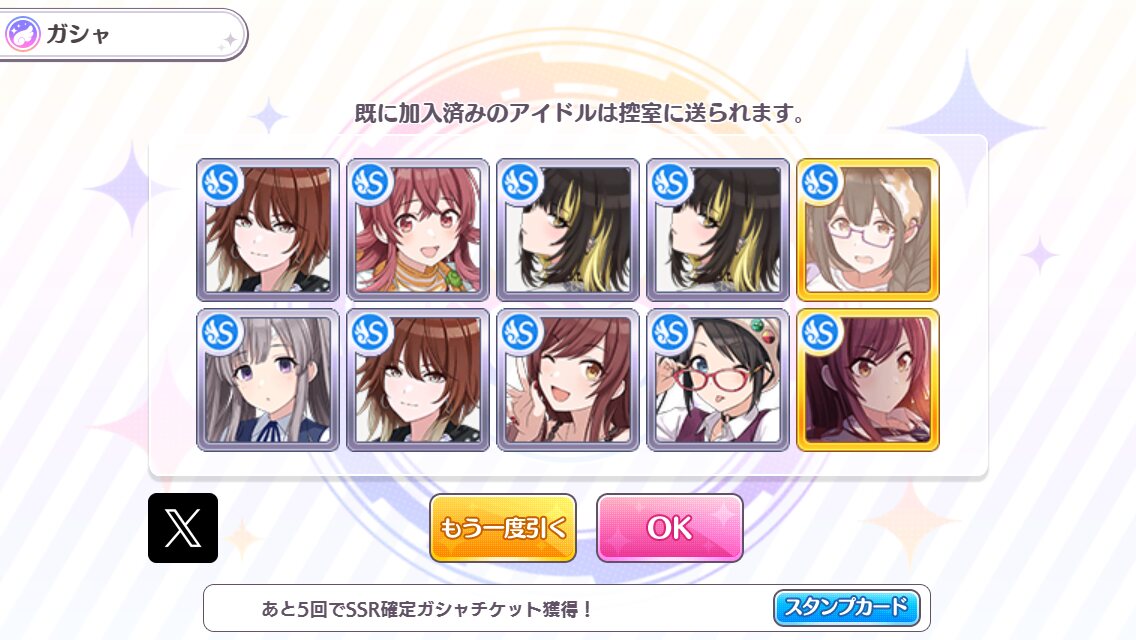Click the S rarity badge on silver-haired card

(x=221, y=333)
